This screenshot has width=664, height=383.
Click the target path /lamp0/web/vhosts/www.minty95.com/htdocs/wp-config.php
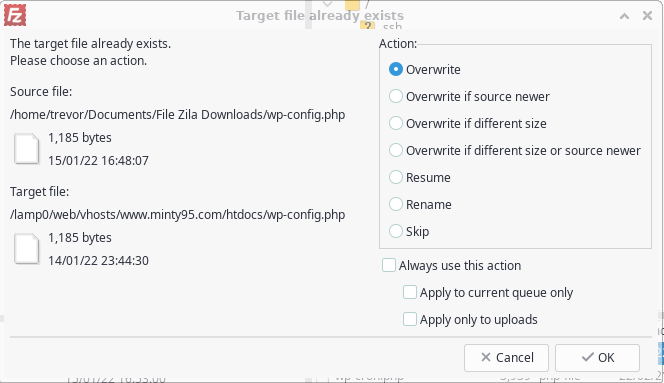177,215
